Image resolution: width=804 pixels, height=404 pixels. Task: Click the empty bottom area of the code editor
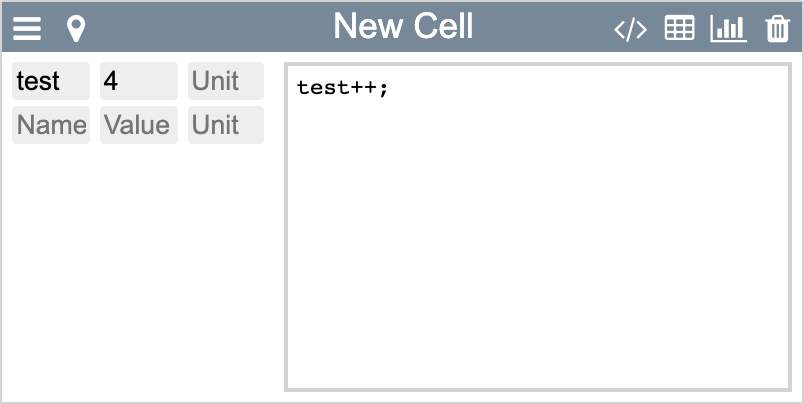pos(537,360)
